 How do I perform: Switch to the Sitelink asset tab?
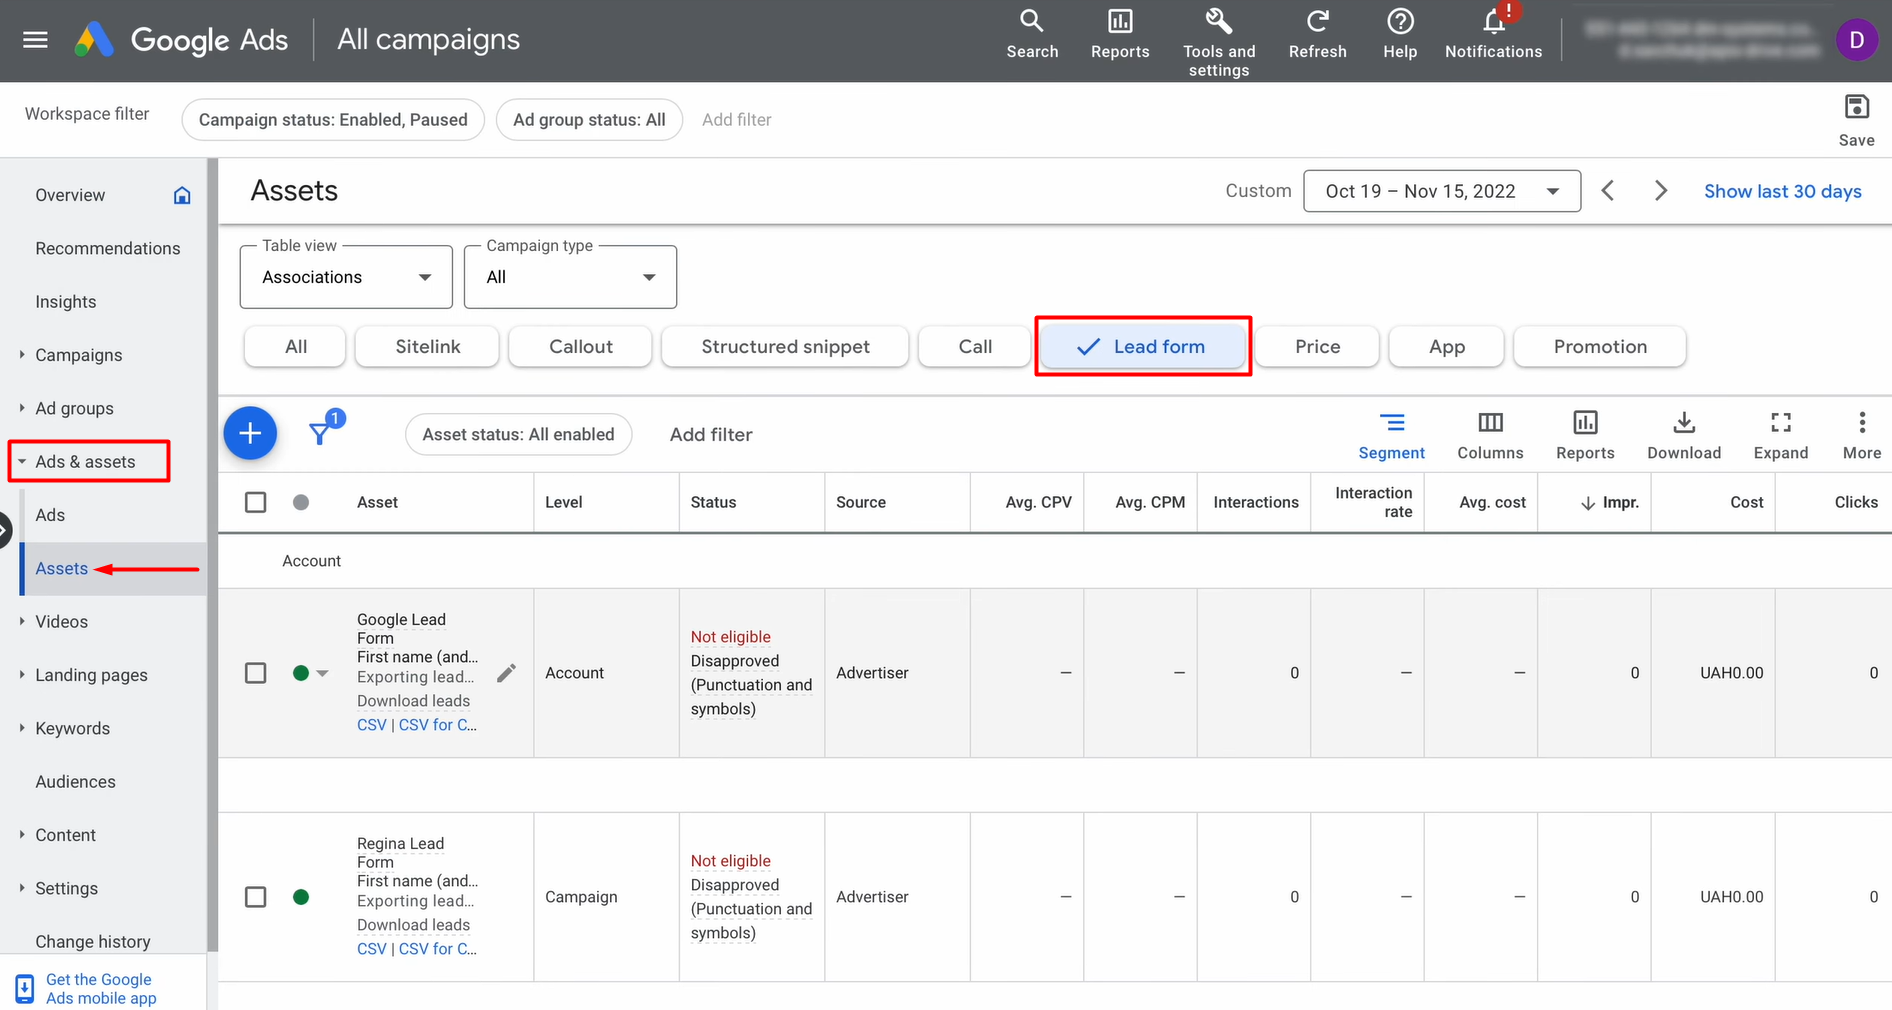(427, 347)
